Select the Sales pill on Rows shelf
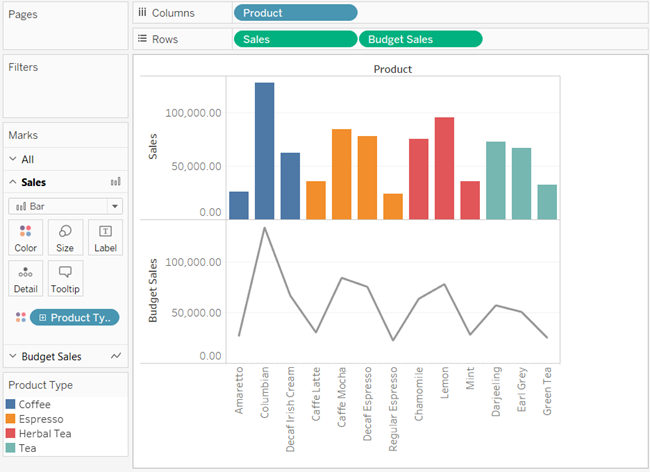The image size is (650, 472). tap(295, 39)
